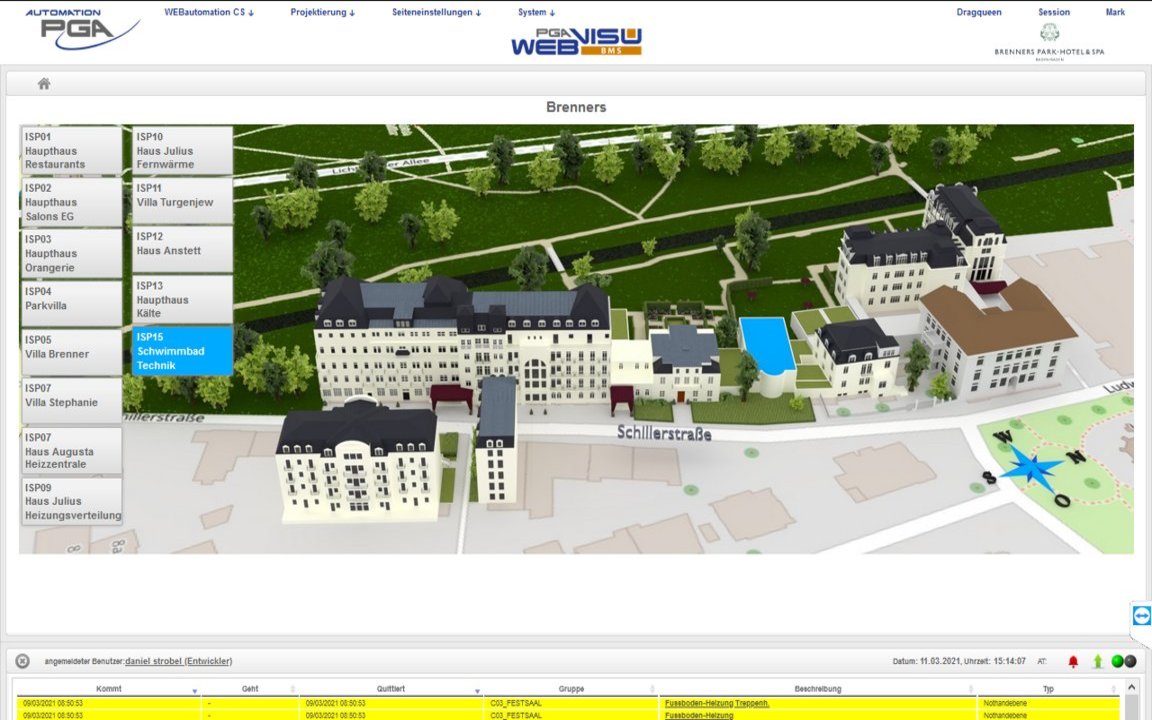Click the compass rose on the map
The width and height of the screenshot is (1152, 720).
pyautogui.click(x=1033, y=467)
